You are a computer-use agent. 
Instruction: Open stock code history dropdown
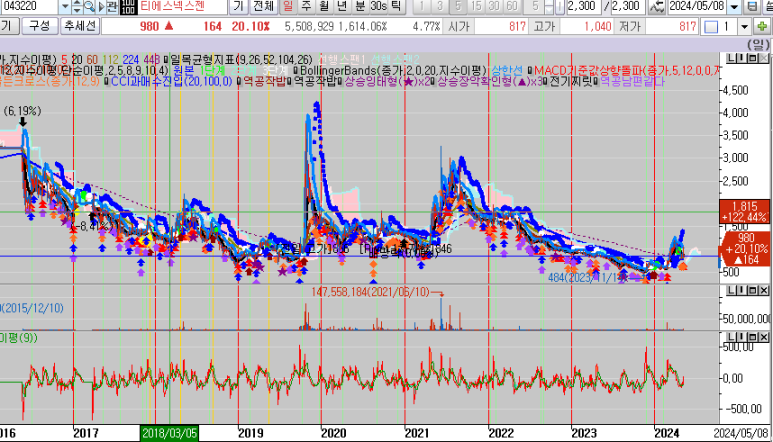tap(65, 6)
